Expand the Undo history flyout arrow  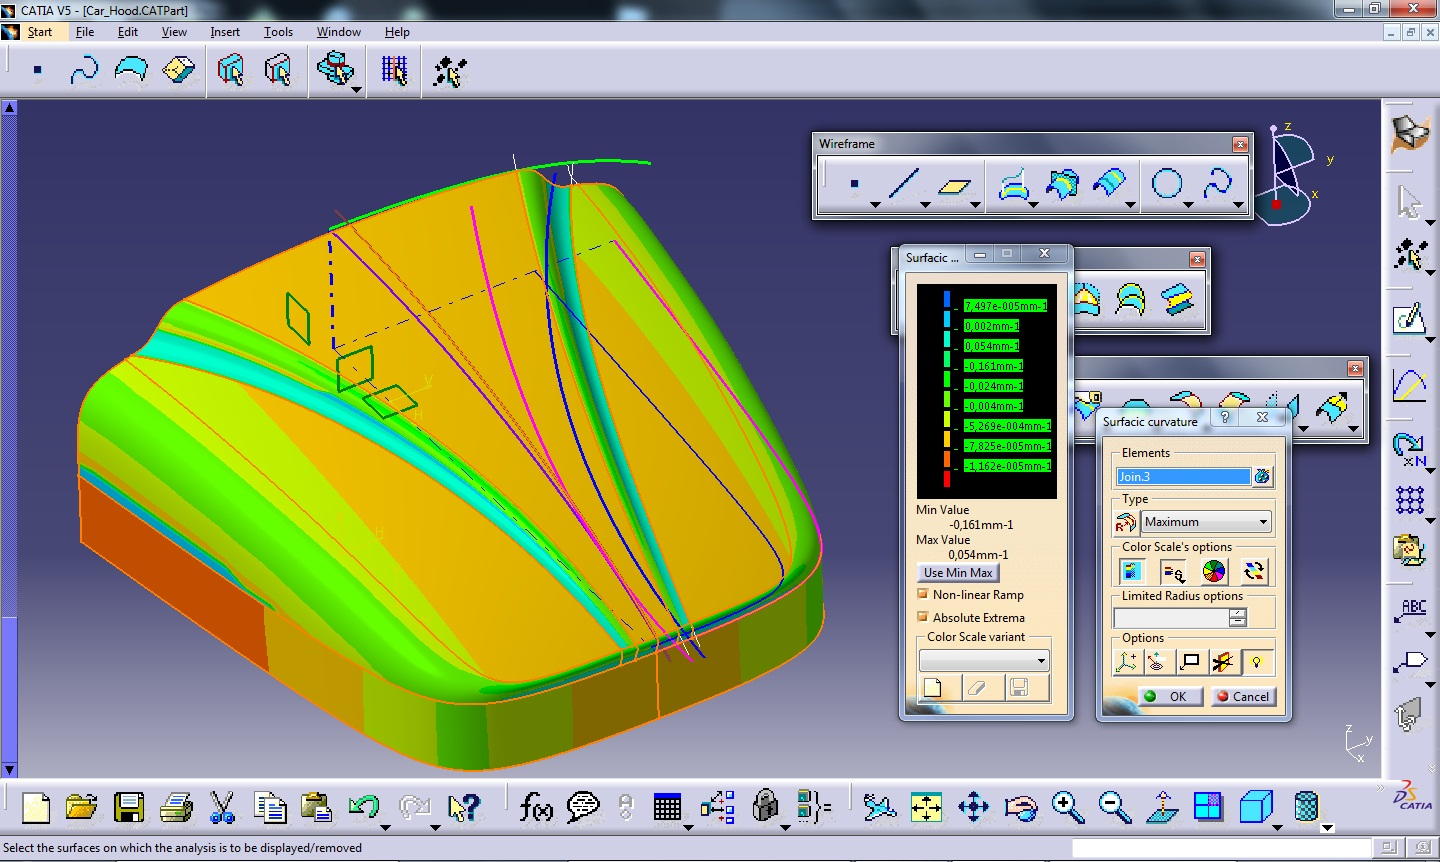coord(385,827)
